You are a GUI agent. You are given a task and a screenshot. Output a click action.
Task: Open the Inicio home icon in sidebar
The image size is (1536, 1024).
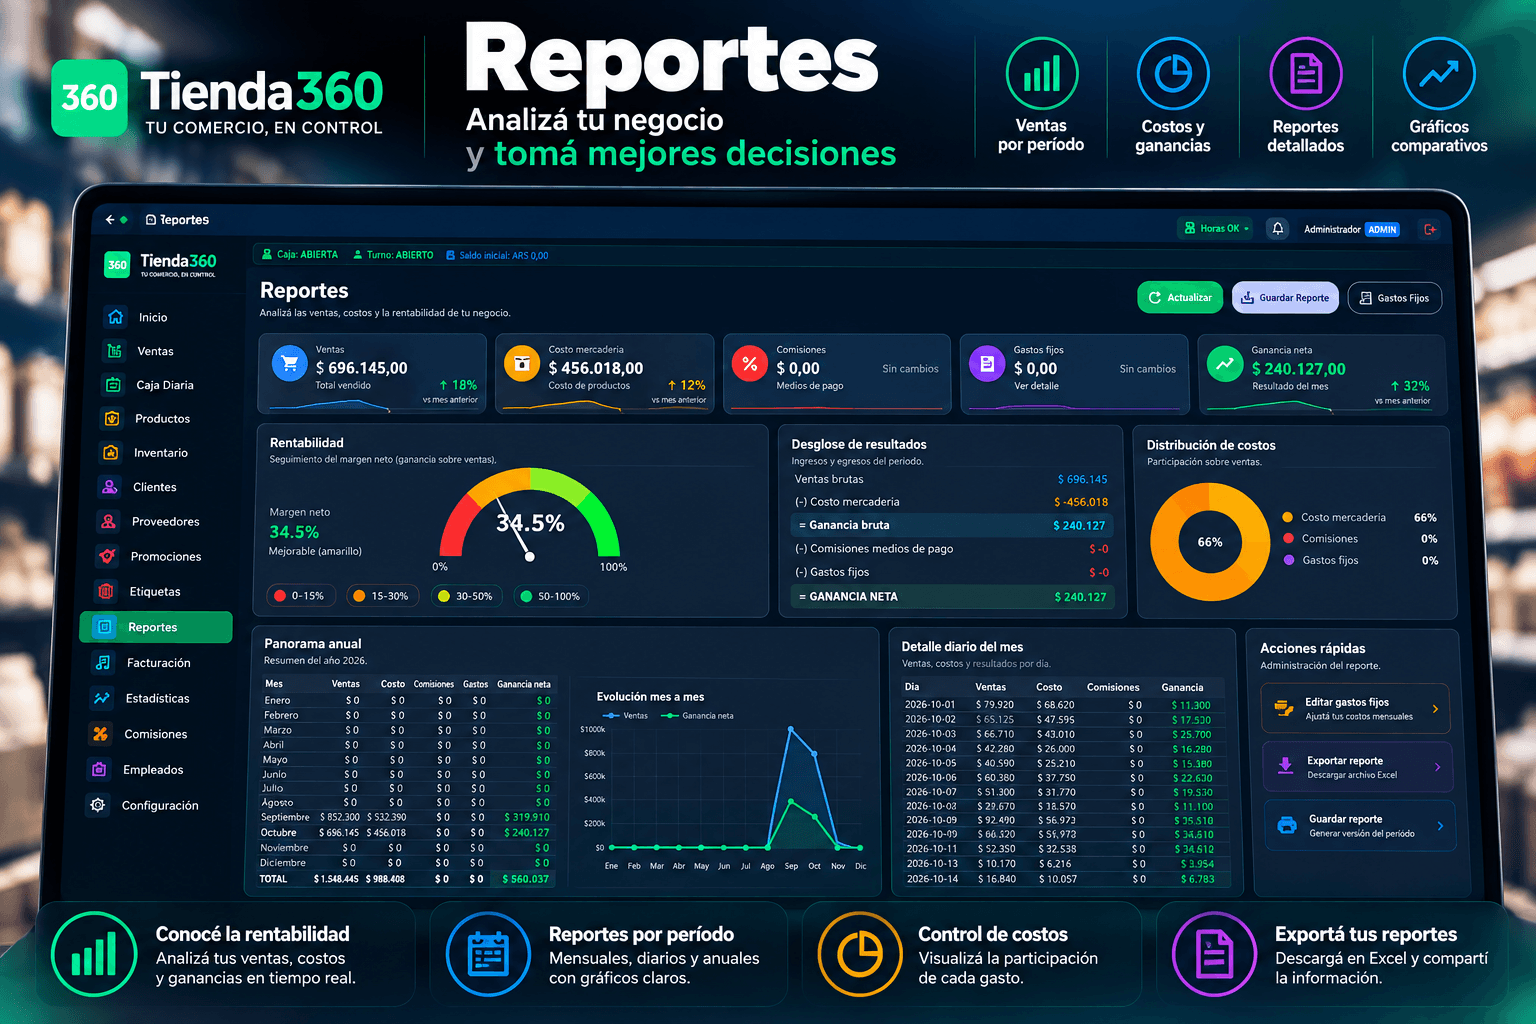[x=116, y=317]
